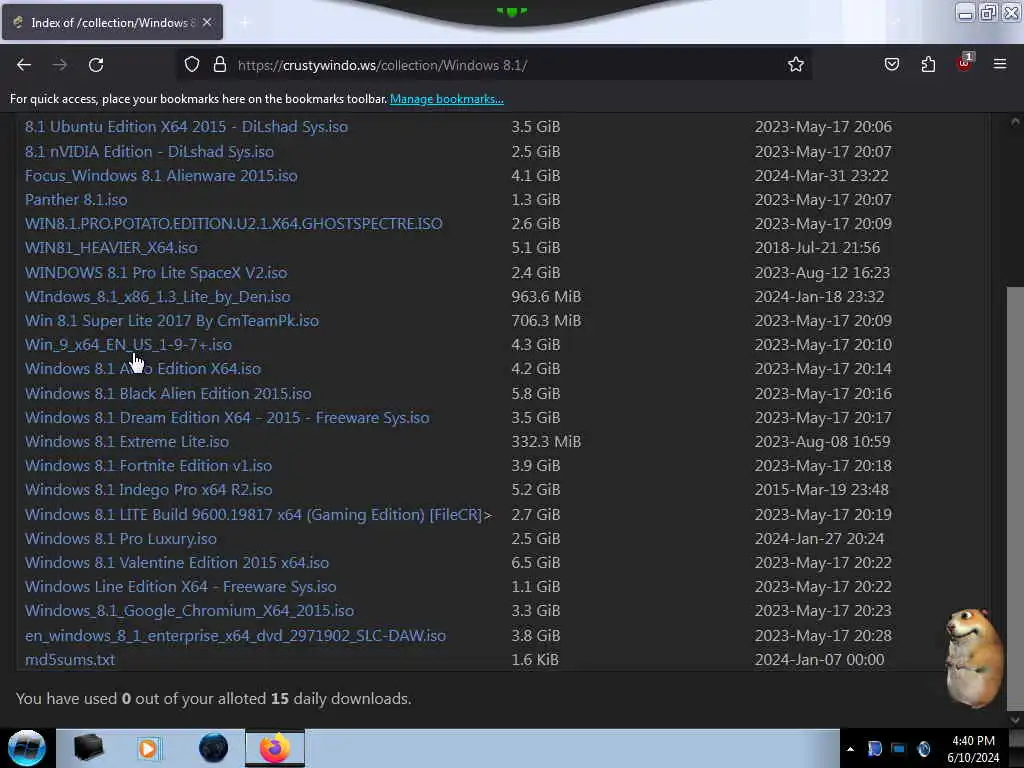Click the blue shield tray icon
Screen dimensions: 1024x768
click(874, 748)
